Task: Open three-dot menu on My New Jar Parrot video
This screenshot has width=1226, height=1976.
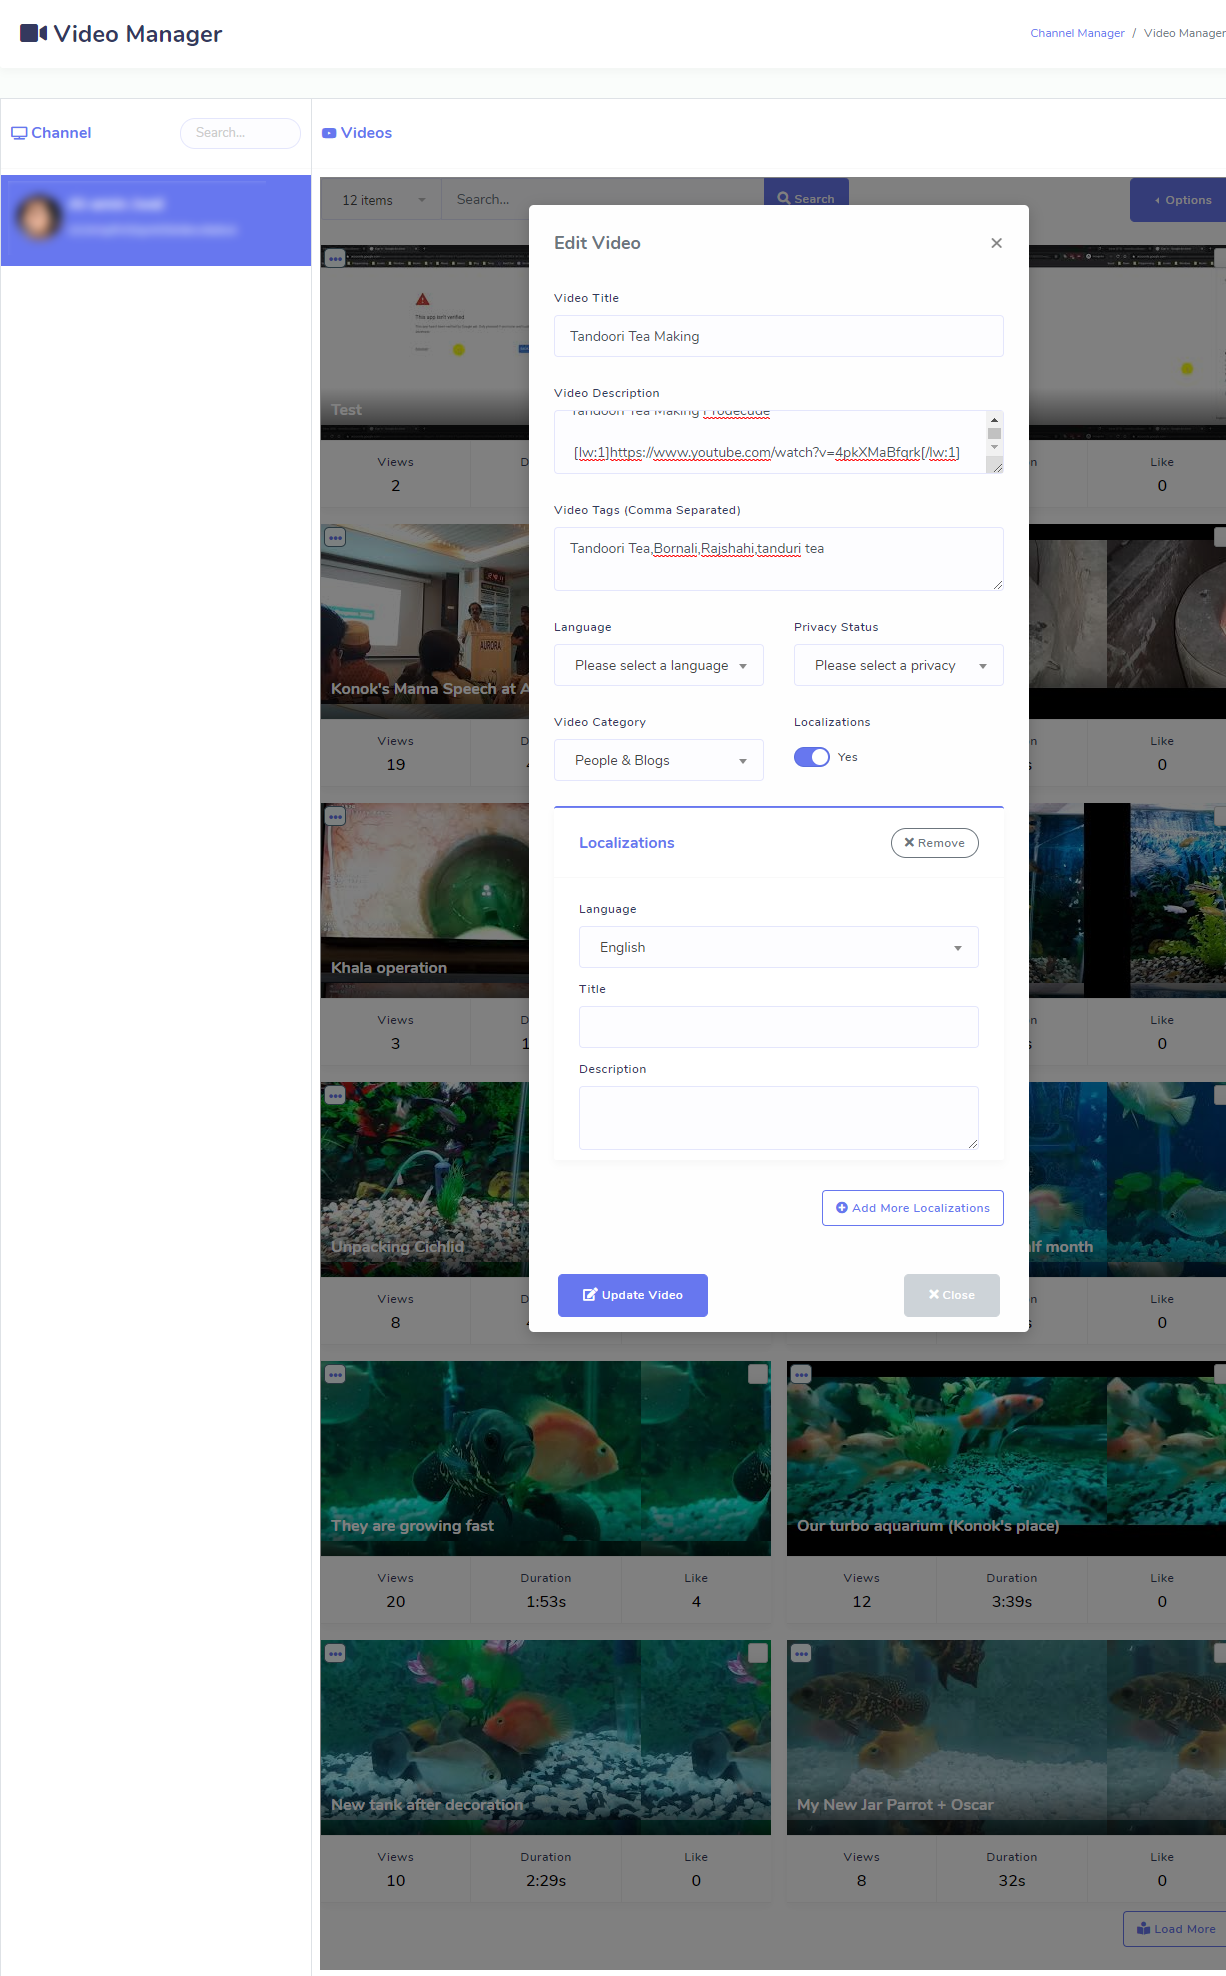Action: pos(801,1653)
